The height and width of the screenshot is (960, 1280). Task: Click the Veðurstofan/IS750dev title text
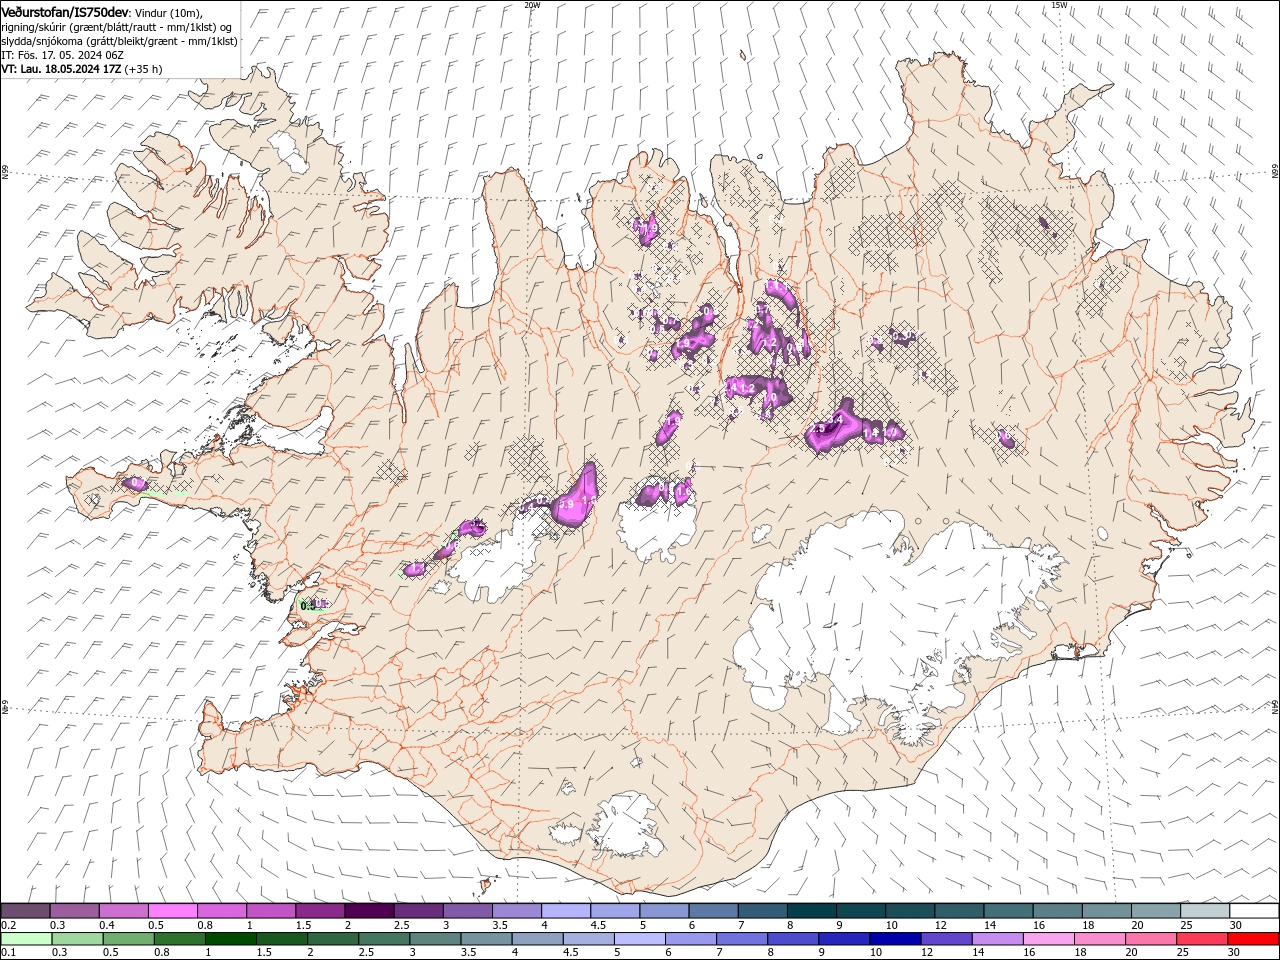(x=65, y=11)
